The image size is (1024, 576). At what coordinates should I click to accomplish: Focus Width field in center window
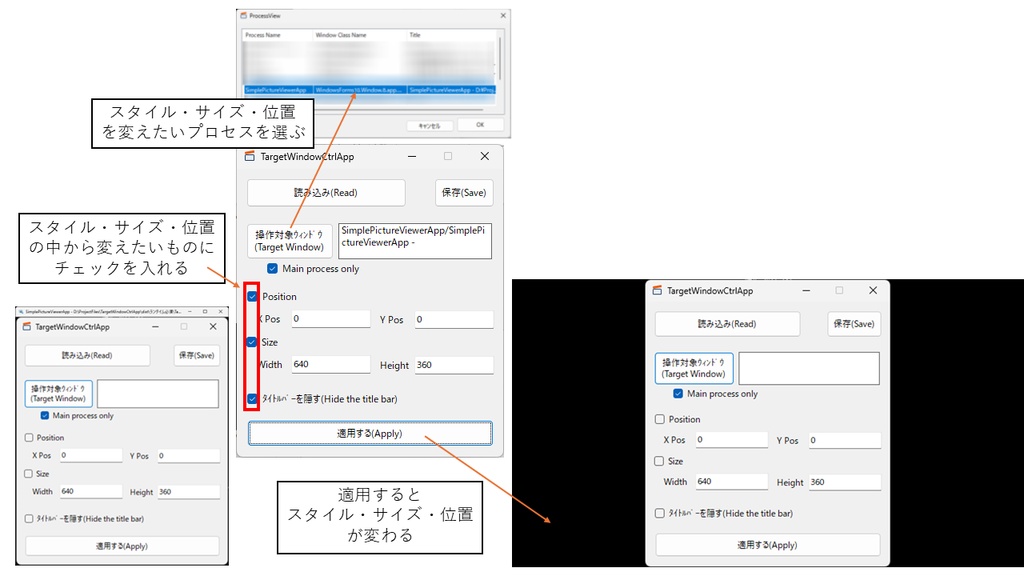pyautogui.click(x=330, y=364)
